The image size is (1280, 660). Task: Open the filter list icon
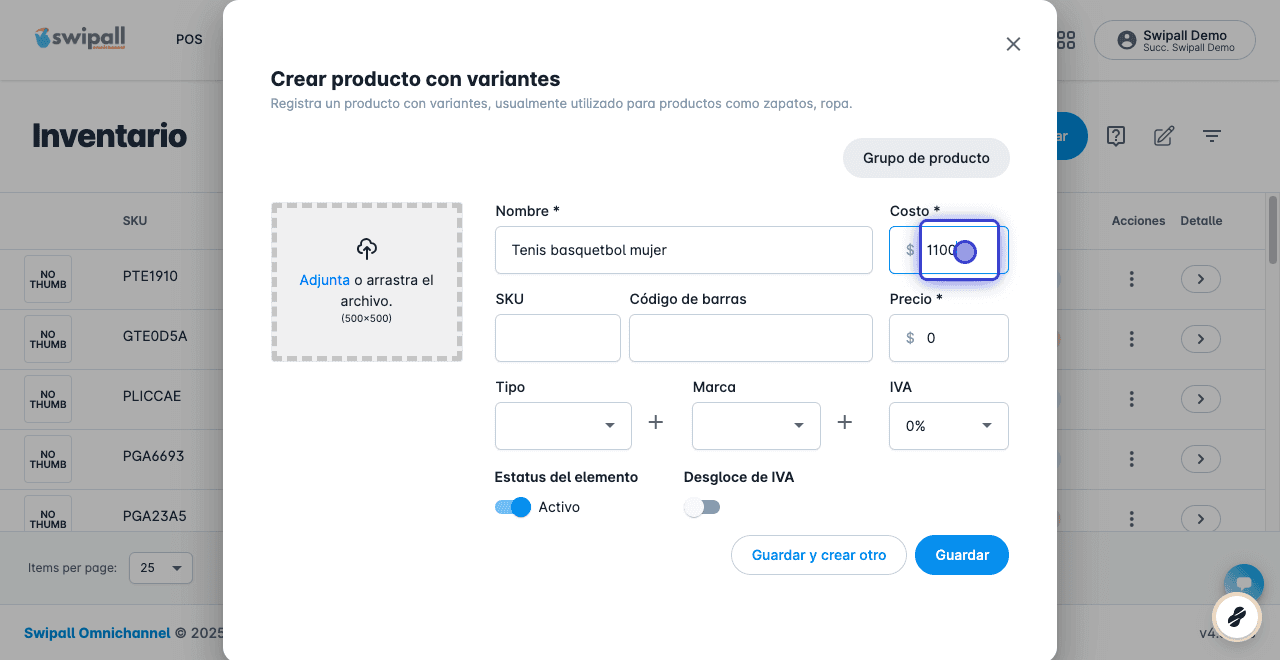point(1212,136)
